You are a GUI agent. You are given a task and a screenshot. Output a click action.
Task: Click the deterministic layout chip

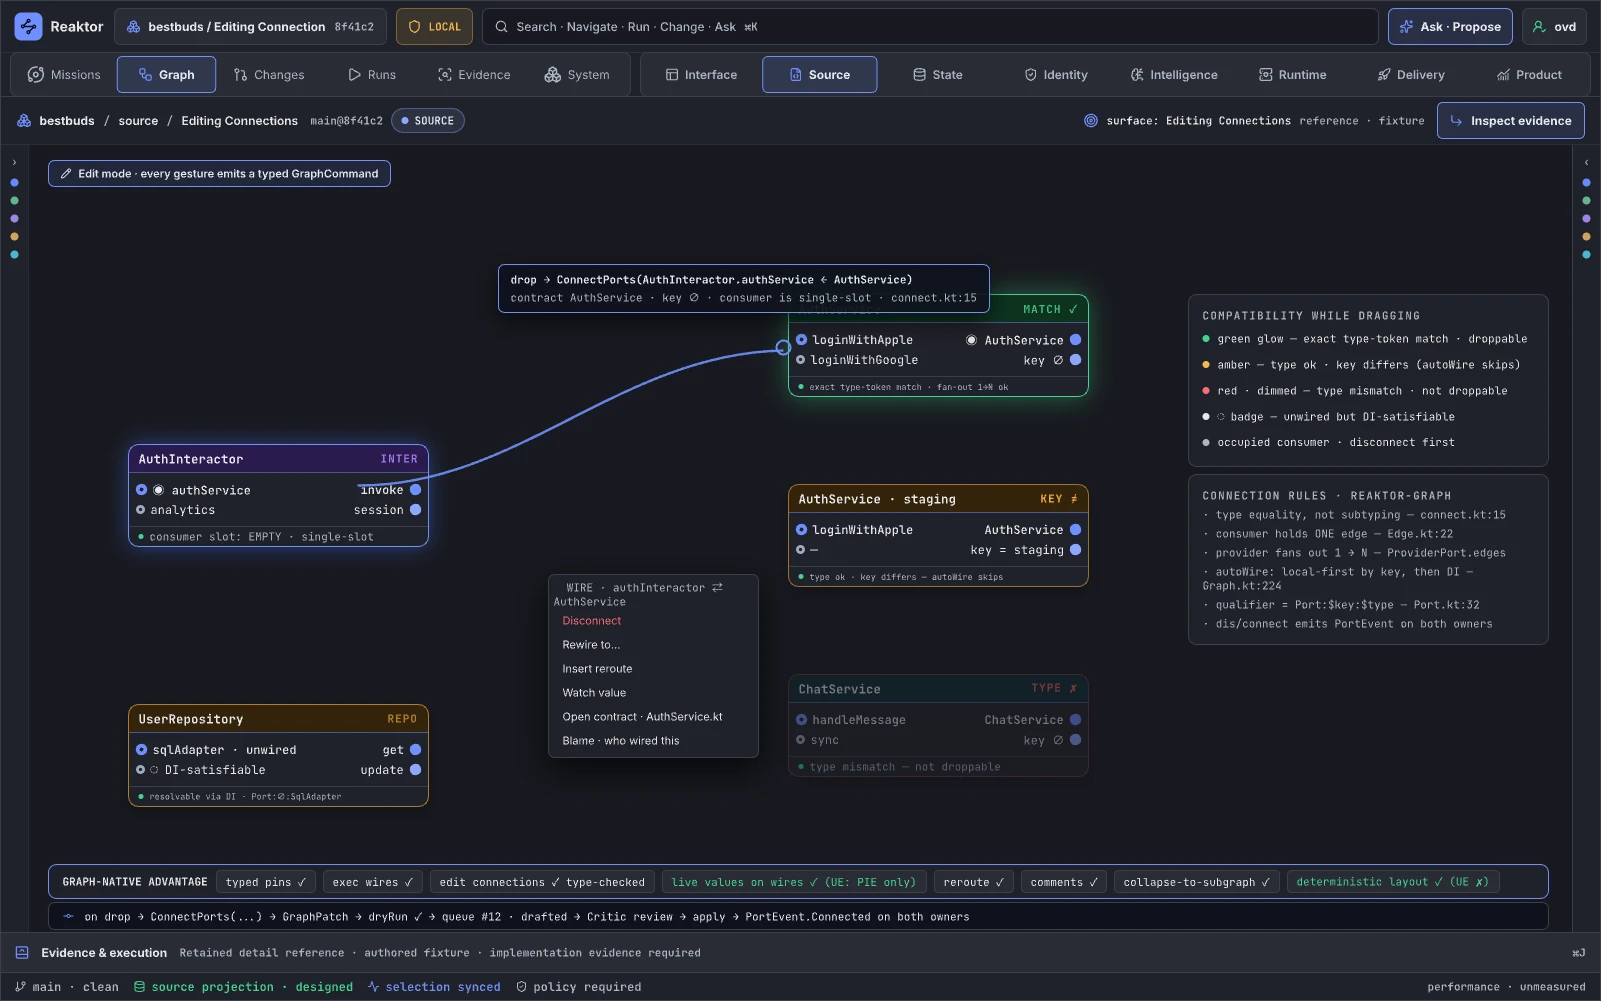coord(1392,882)
